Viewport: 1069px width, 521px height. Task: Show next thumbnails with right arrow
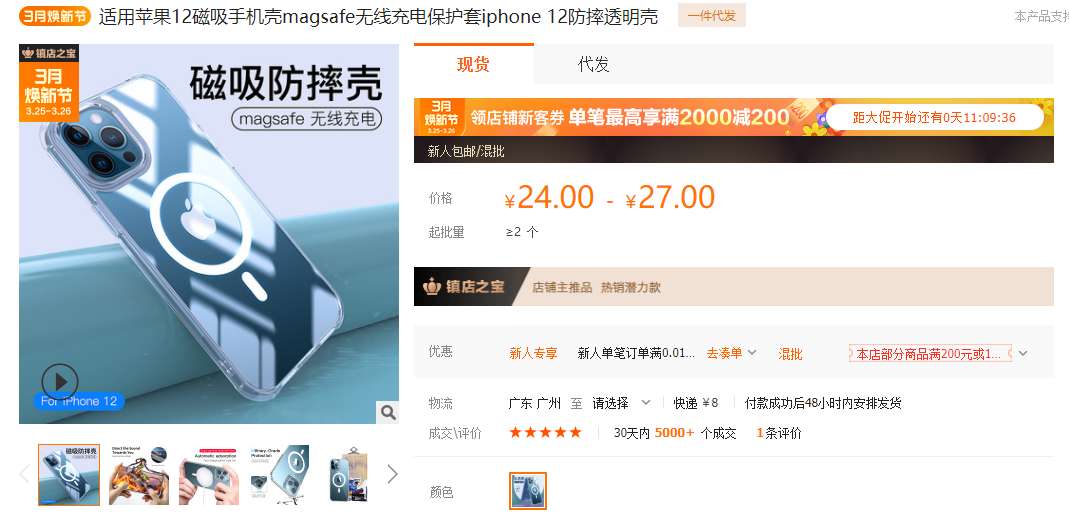392,475
